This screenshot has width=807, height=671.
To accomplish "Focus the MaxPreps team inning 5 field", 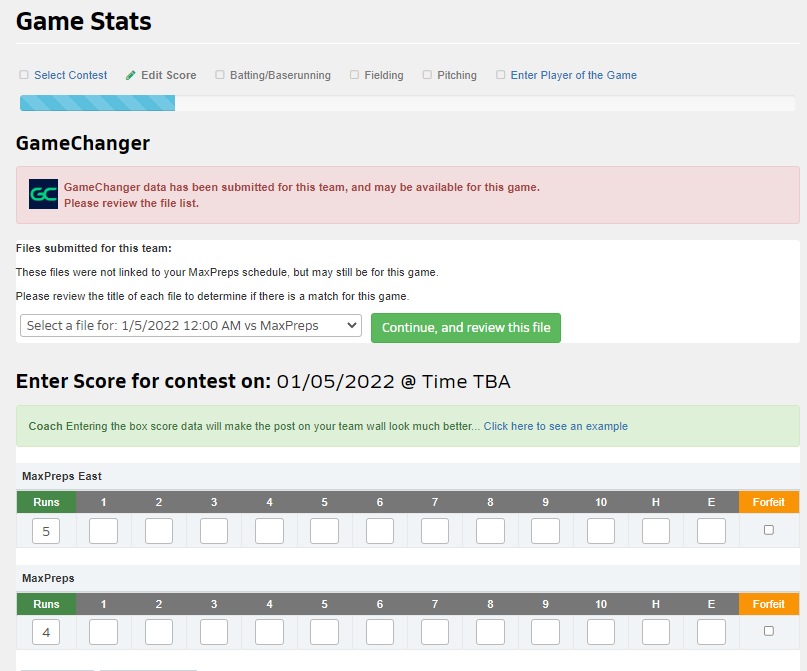I will (x=324, y=632).
